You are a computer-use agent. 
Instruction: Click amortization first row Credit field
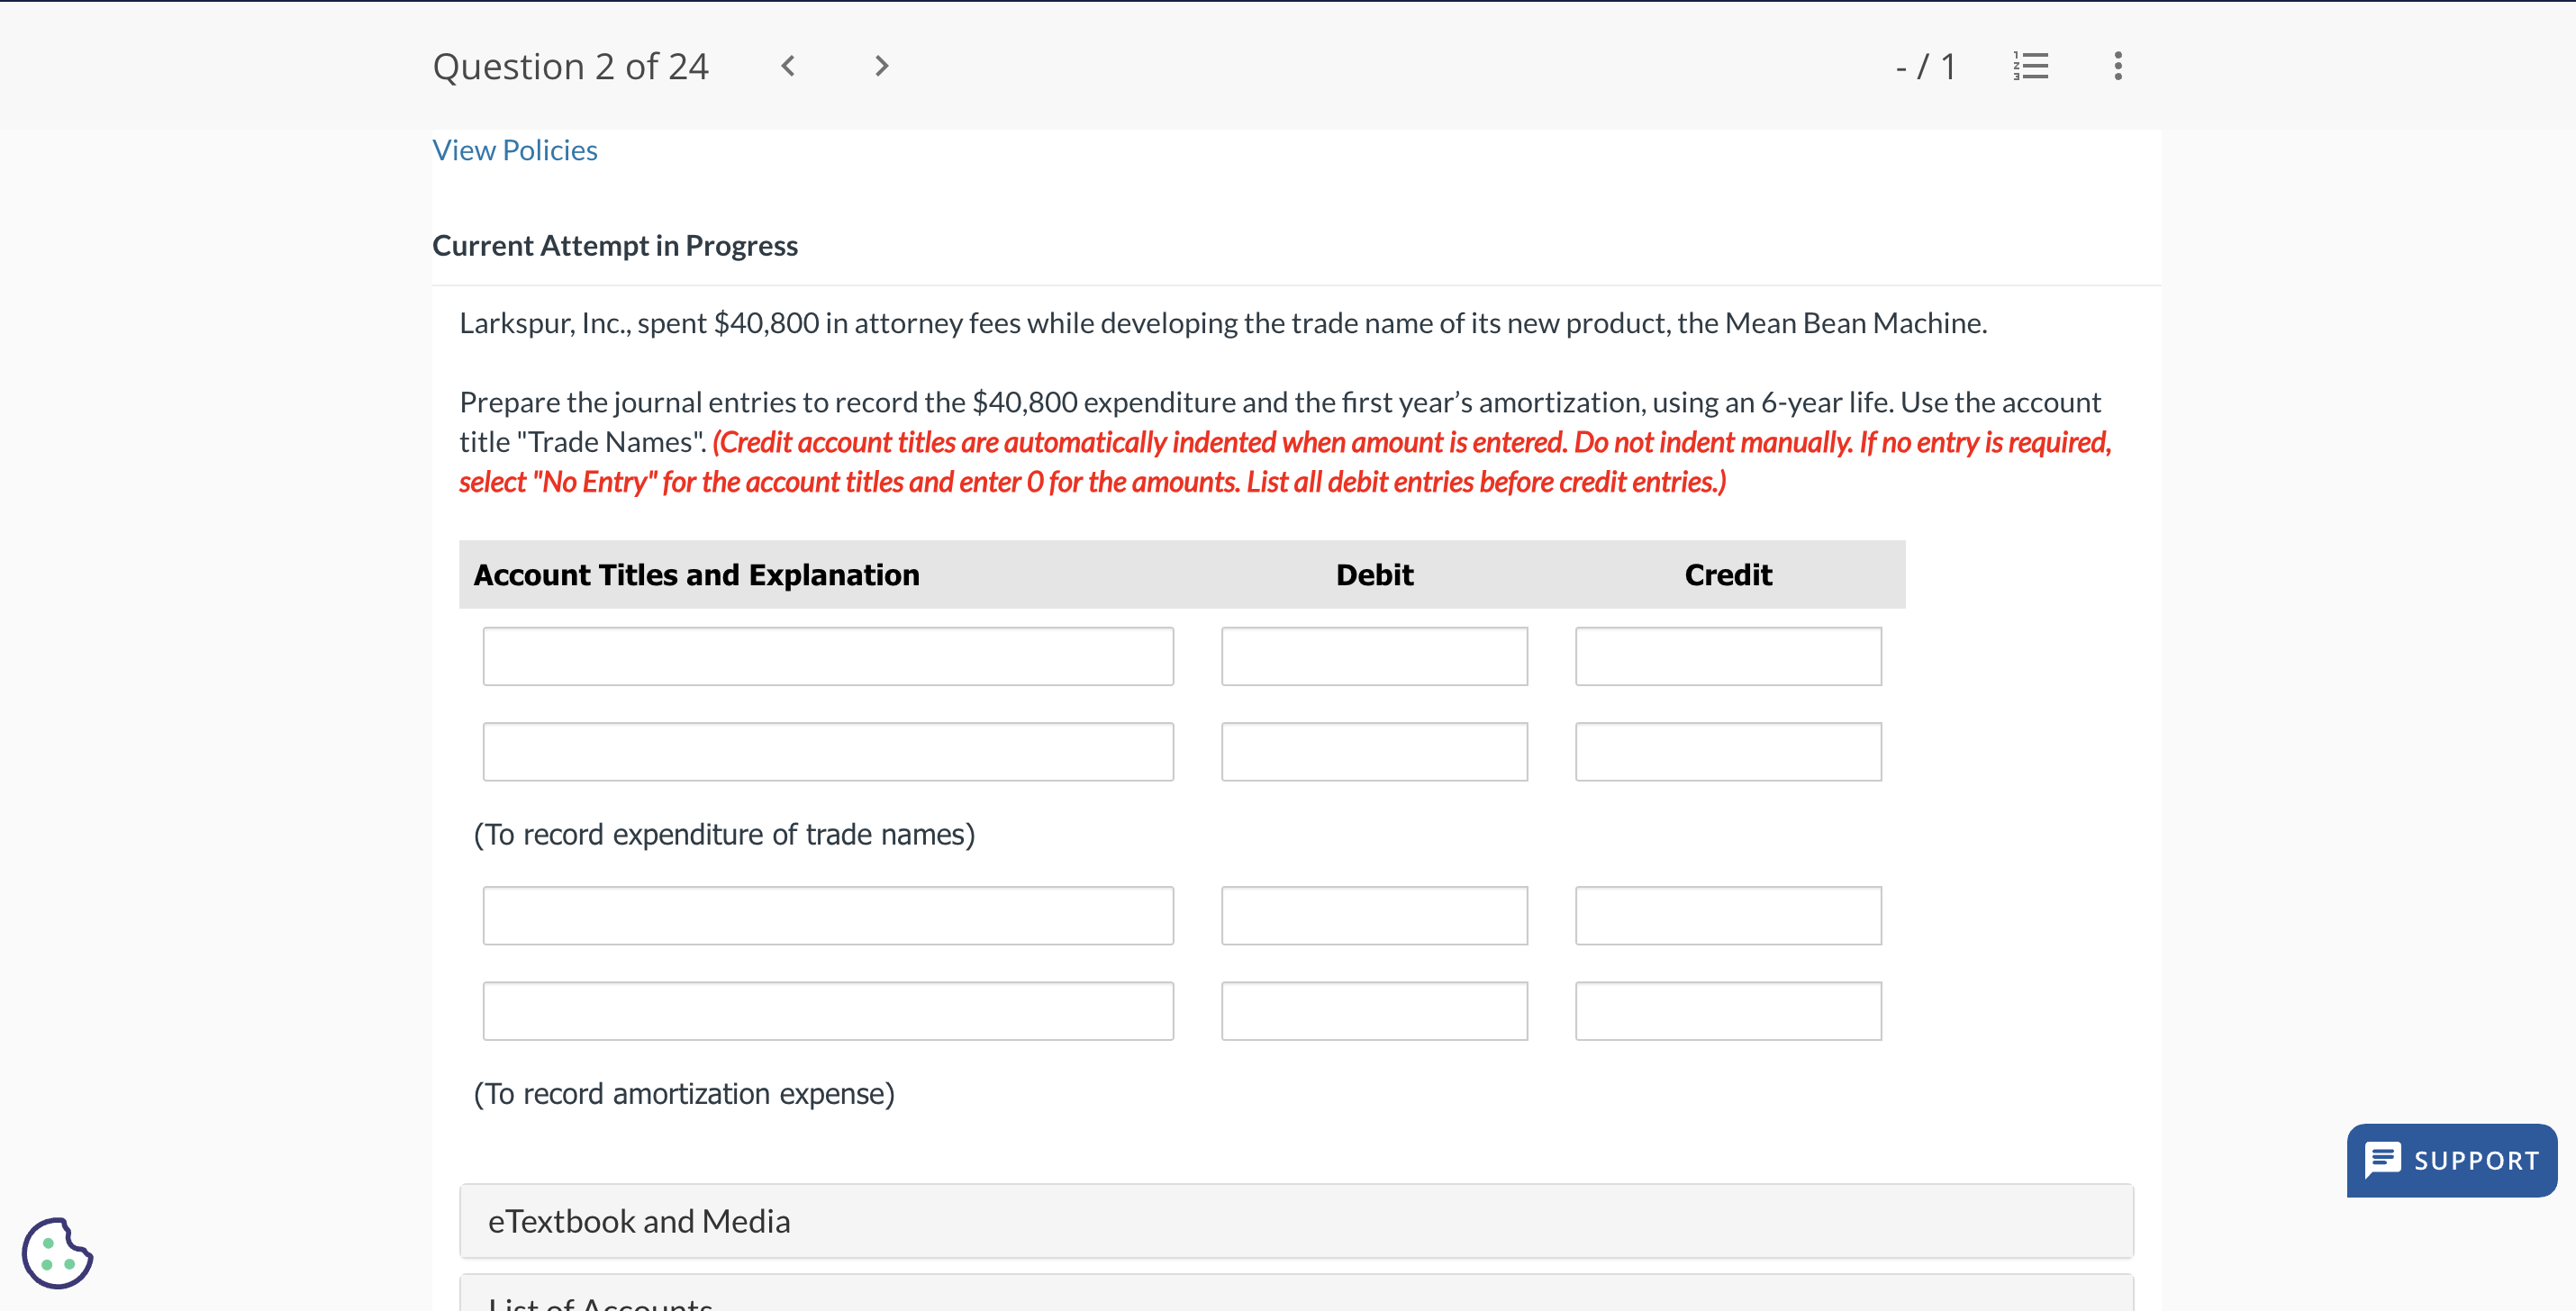click(1727, 915)
